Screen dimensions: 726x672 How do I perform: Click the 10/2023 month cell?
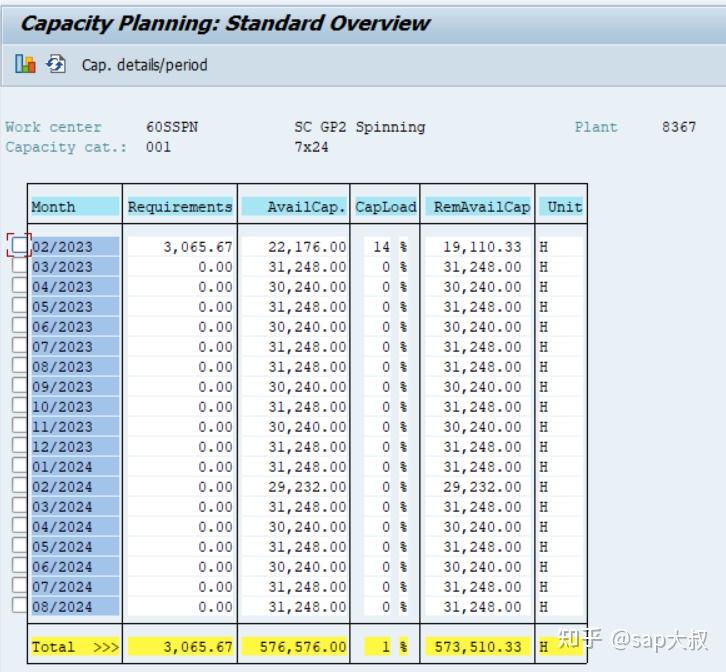coord(75,407)
